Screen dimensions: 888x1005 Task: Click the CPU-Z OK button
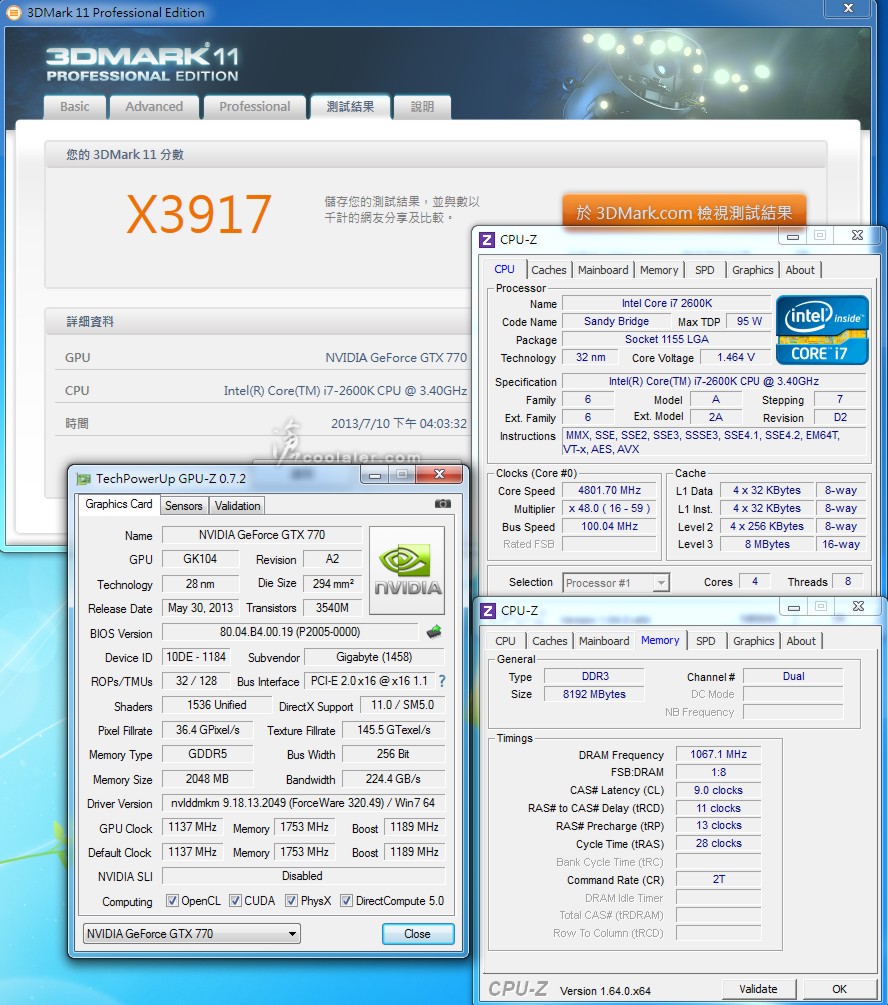coord(839,989)
